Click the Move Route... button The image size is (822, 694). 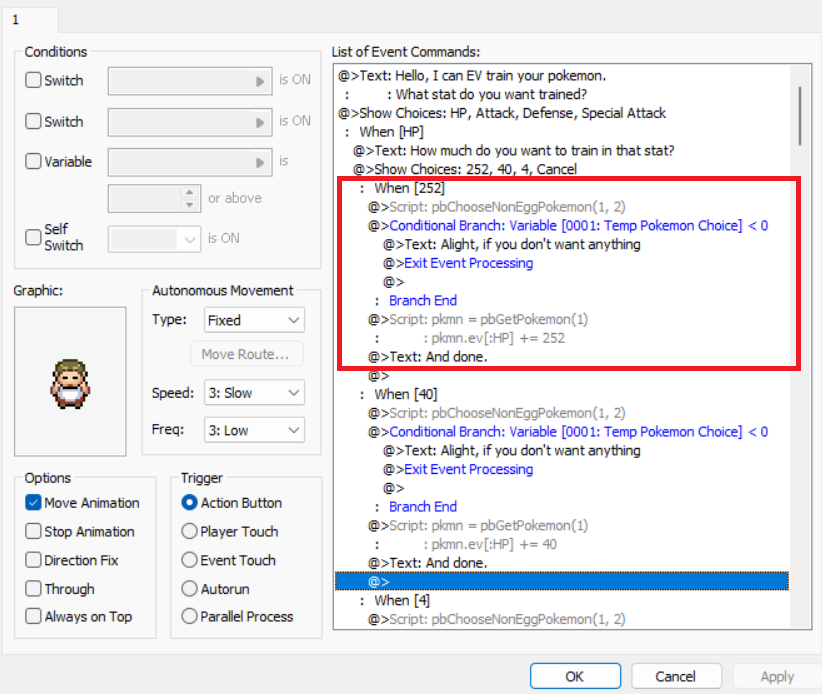(246, 354)
